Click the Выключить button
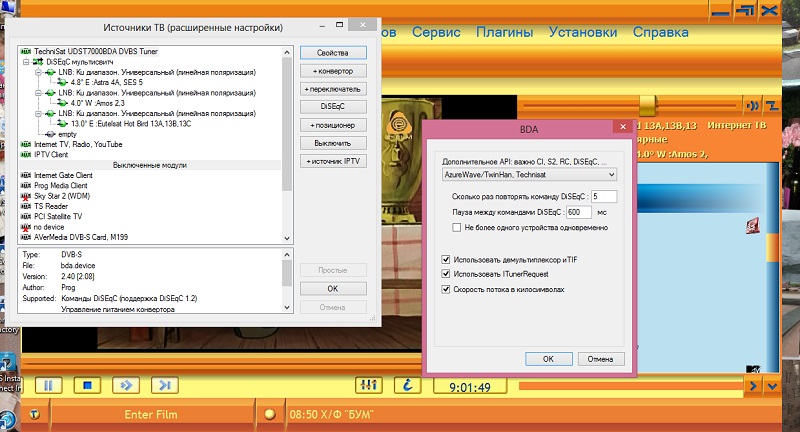800x432 pixels. [x=333, y=143]
